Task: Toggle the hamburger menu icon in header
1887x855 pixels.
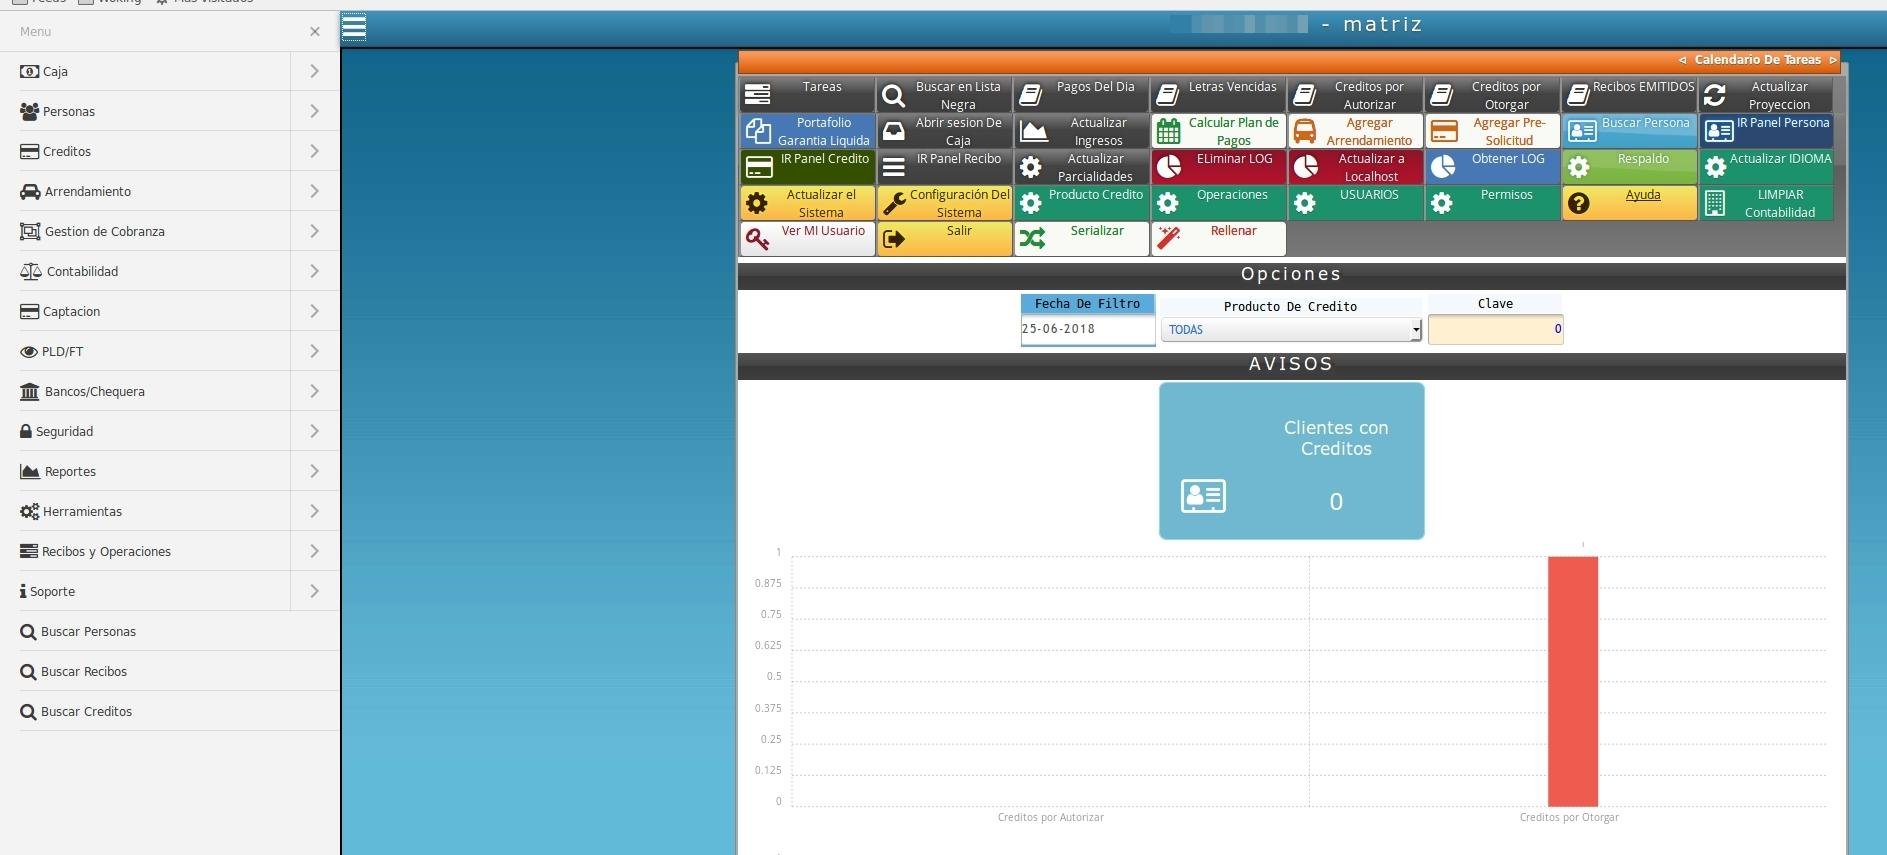Action: point(354,27)
